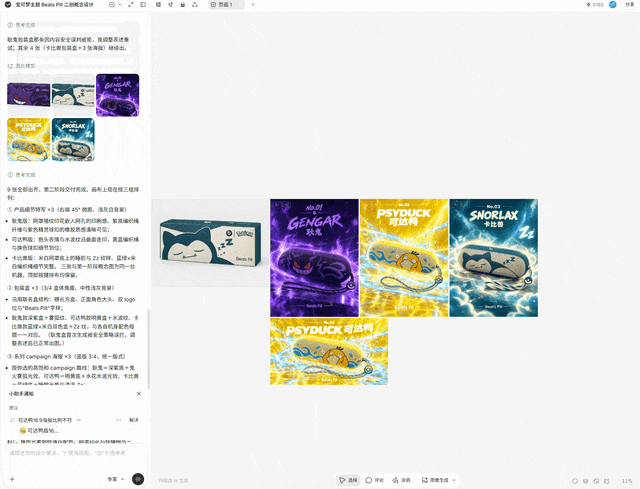
Task: Click the expand arrows icon in top bar
Action: pyautogui.click(x=131, y=4)
